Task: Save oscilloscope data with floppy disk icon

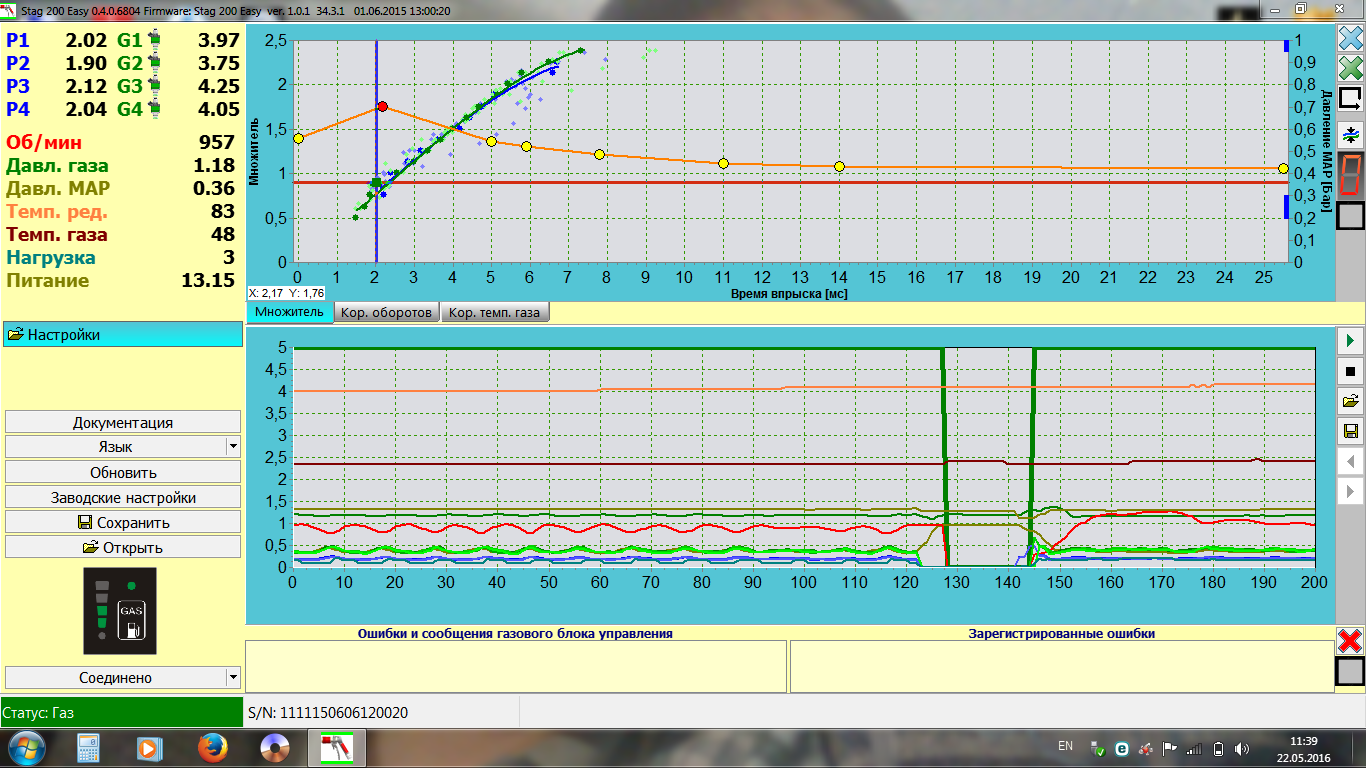Action: pyautogui.click(x=1350, y=431)
